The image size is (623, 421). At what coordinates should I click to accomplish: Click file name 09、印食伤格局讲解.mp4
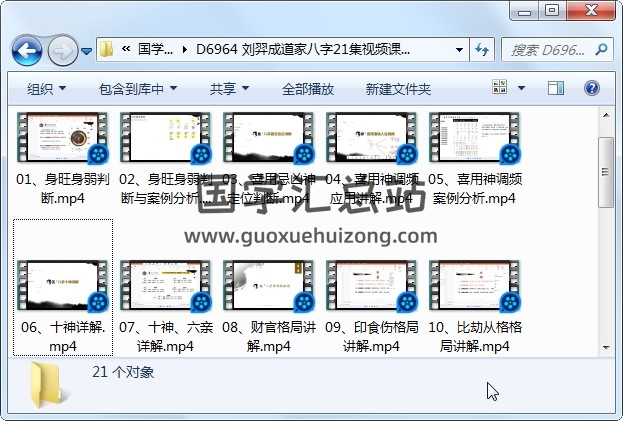pos(371,337)
